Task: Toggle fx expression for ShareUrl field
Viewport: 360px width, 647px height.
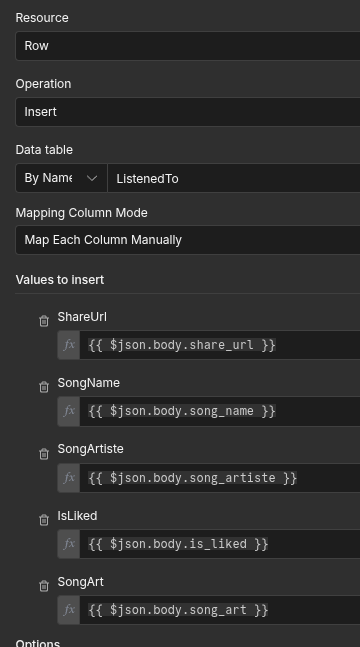Action: coord(69,345)
